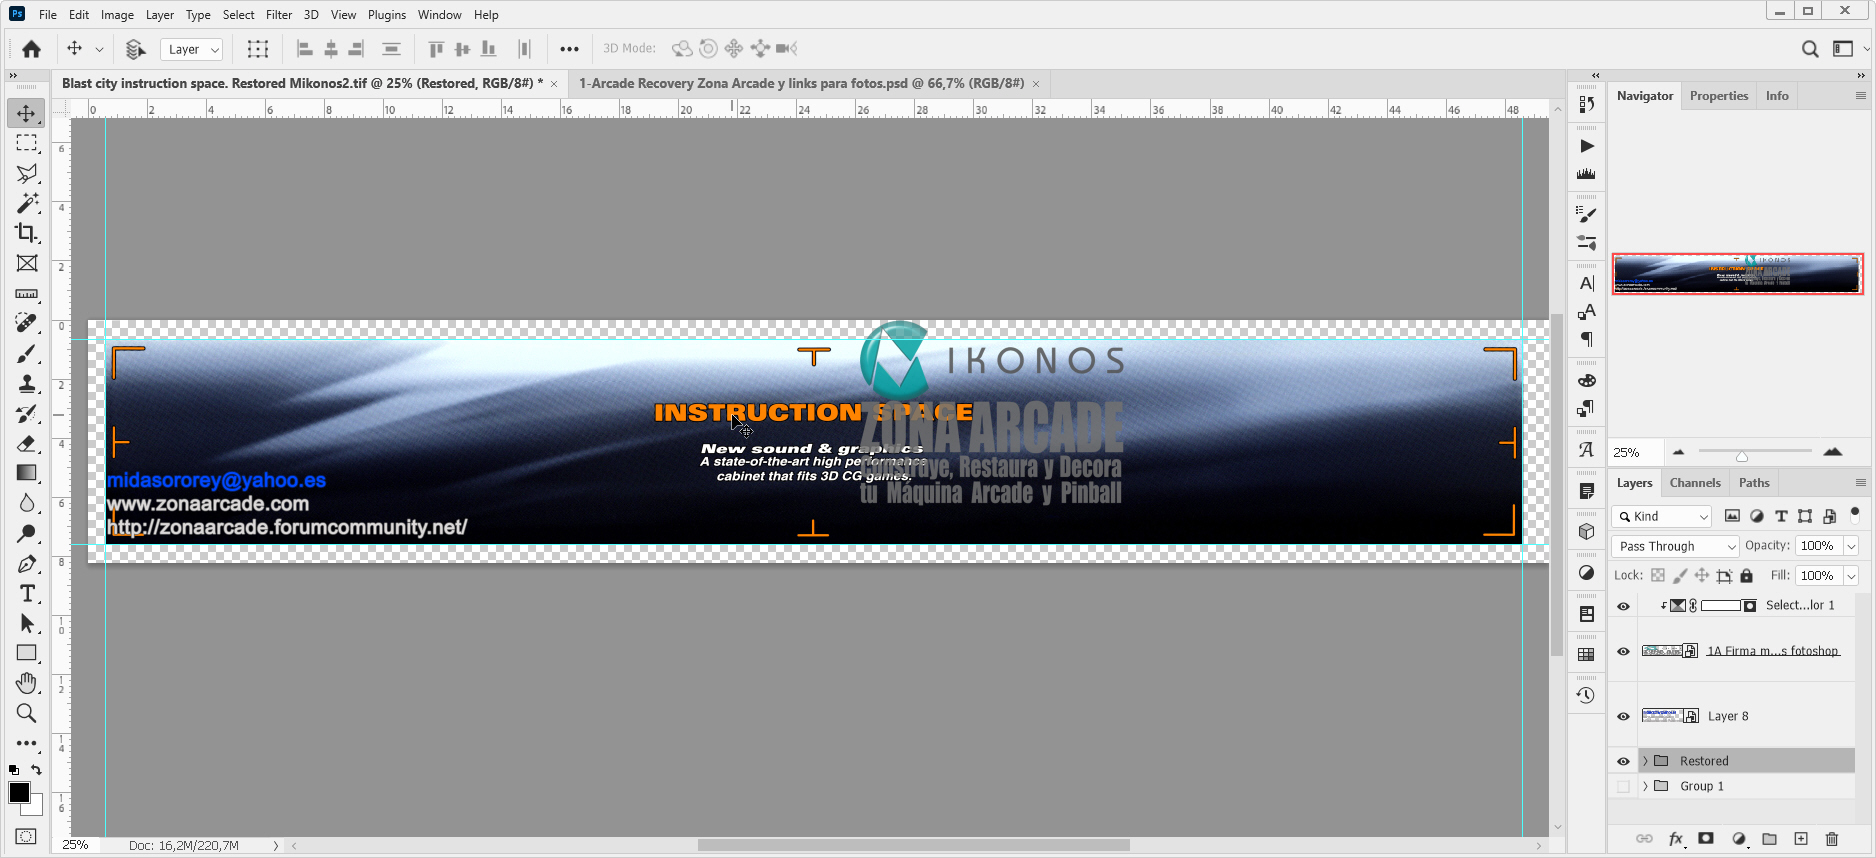The image size is (1876, 858).
Task: Show the Group 1 layer group
Action: (x=1623, y=786)
